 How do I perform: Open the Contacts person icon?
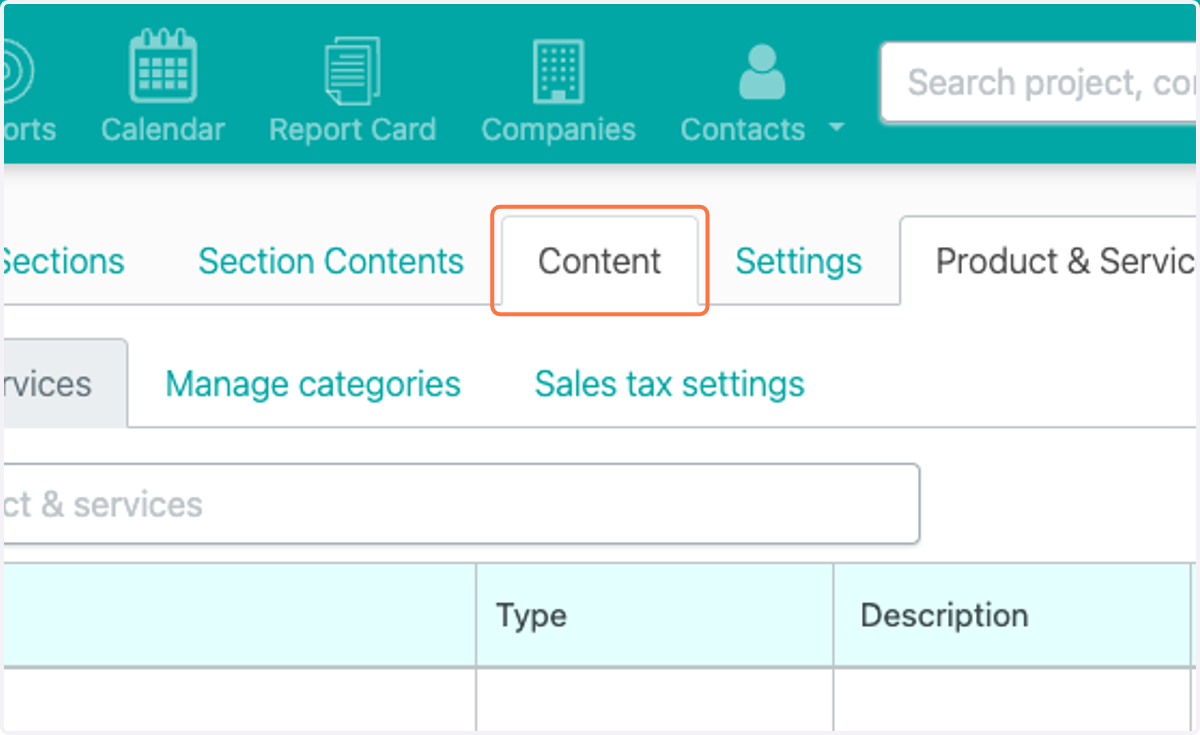tap(761, 72)
